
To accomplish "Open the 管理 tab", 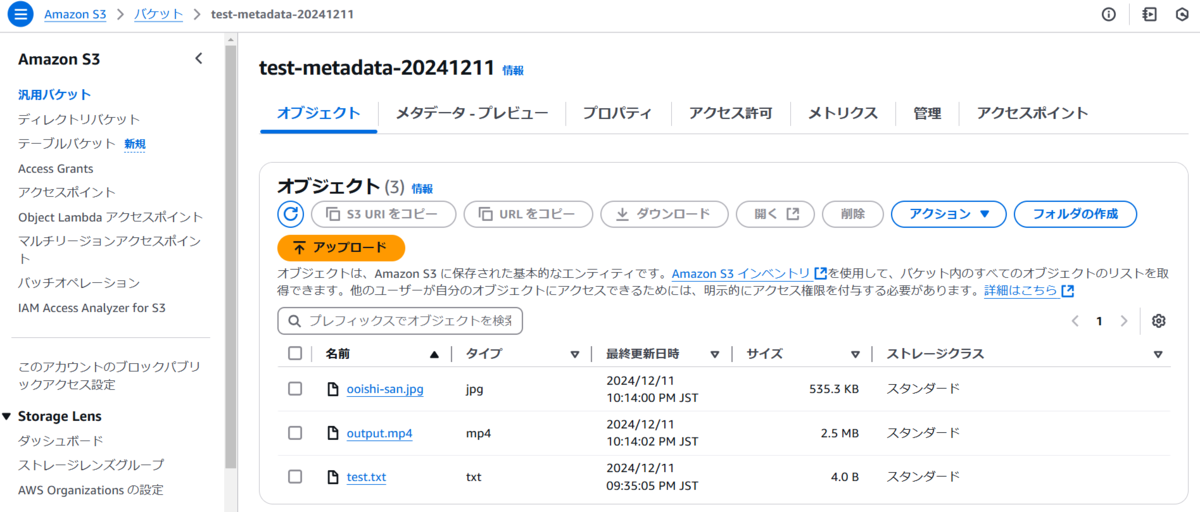I will pos(927,113).
